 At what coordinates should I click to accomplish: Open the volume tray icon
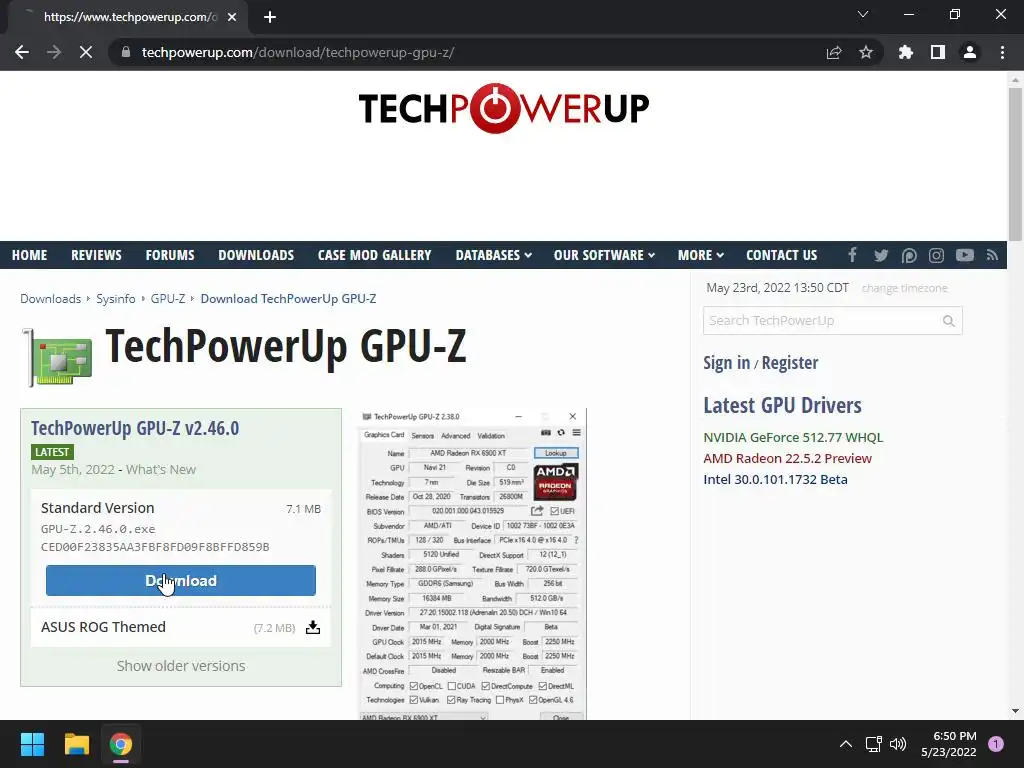click(898, 744)
